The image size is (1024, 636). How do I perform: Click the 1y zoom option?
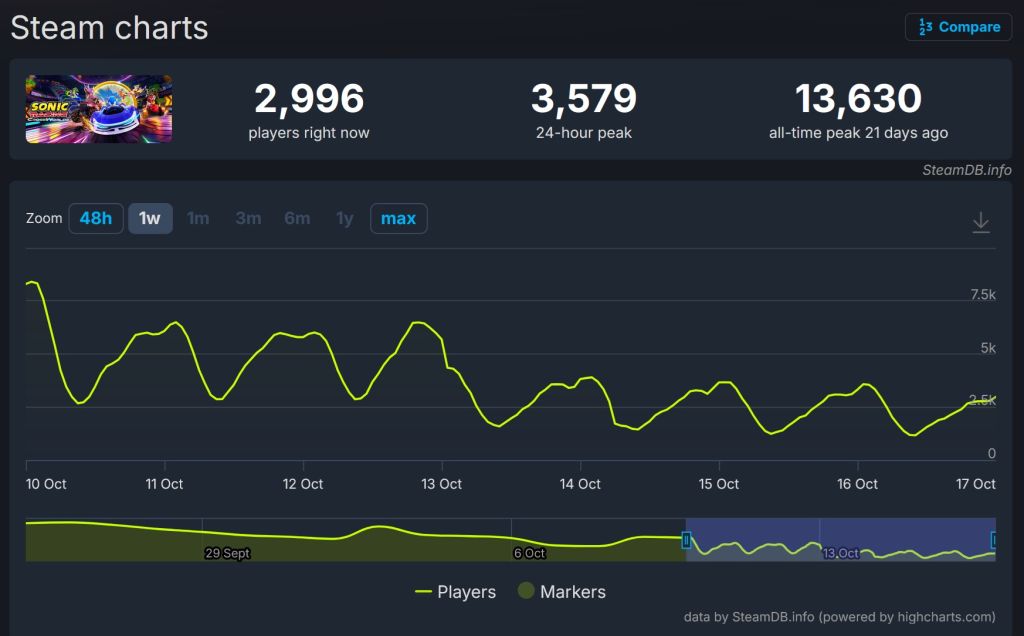click(x=344, y=218)
